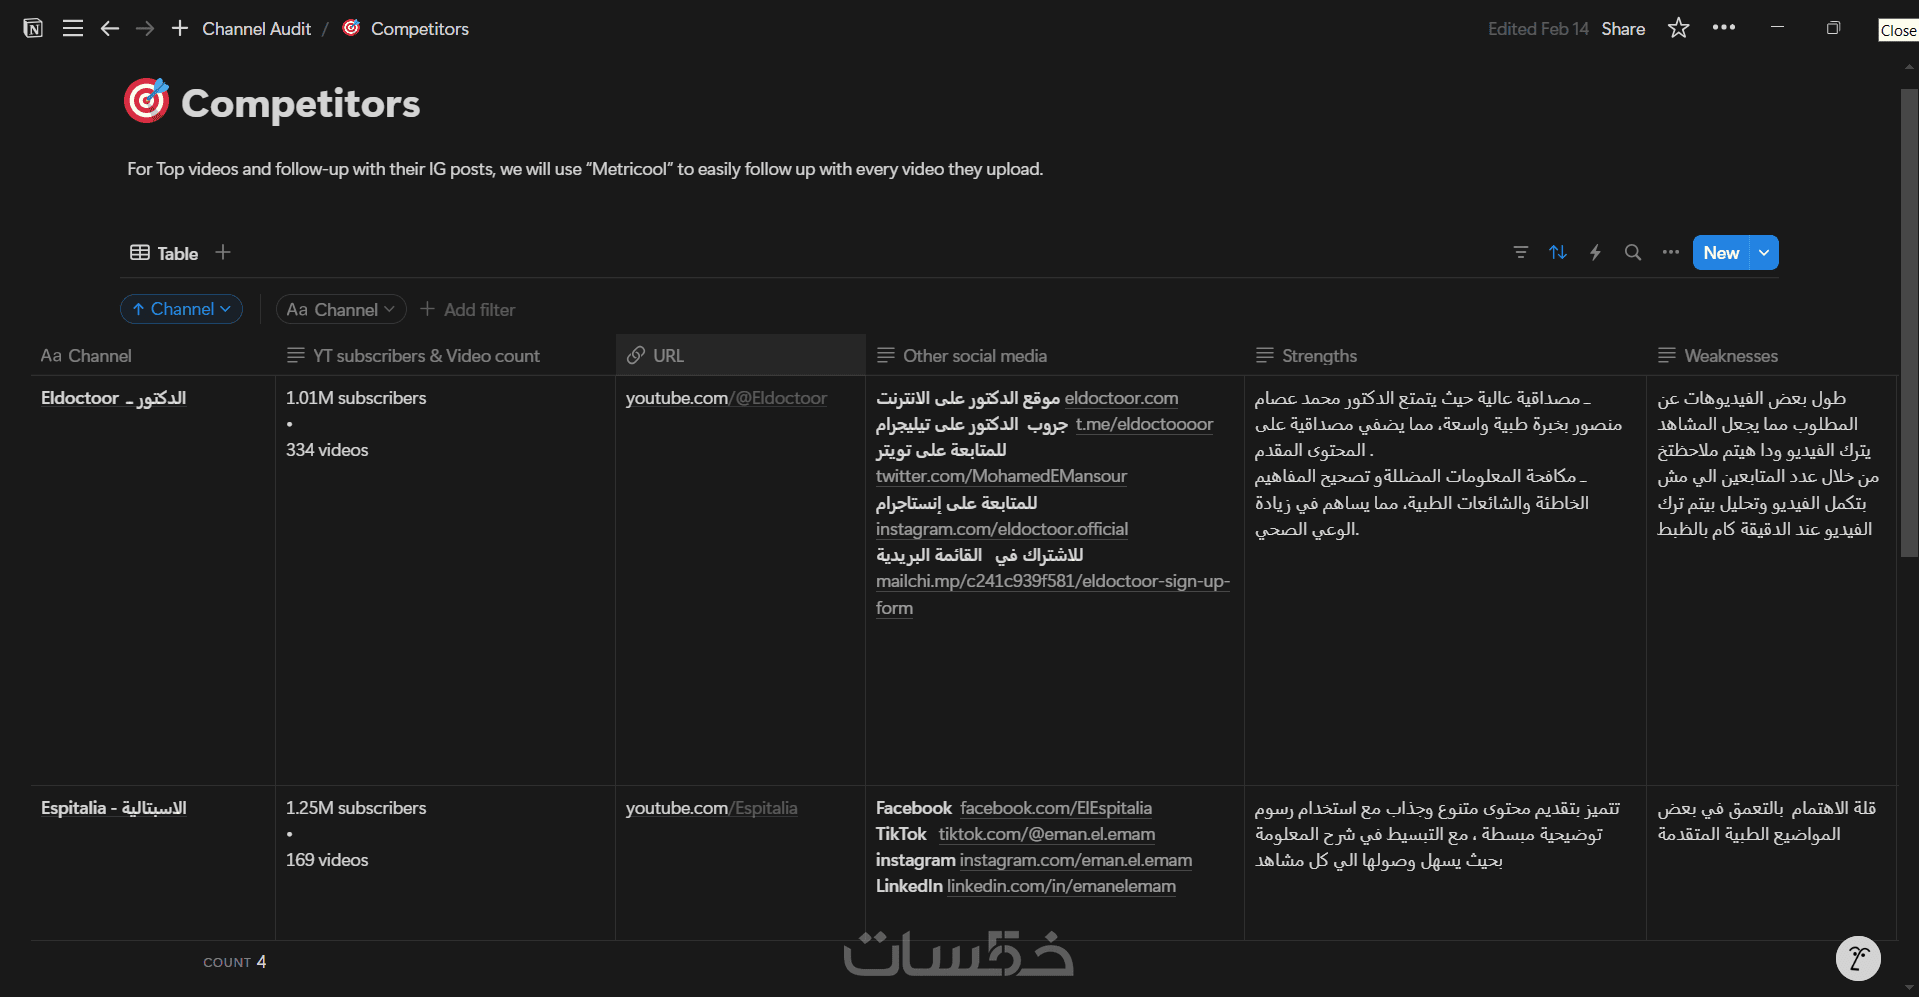Click the 169 videos text

click(327, 860)
